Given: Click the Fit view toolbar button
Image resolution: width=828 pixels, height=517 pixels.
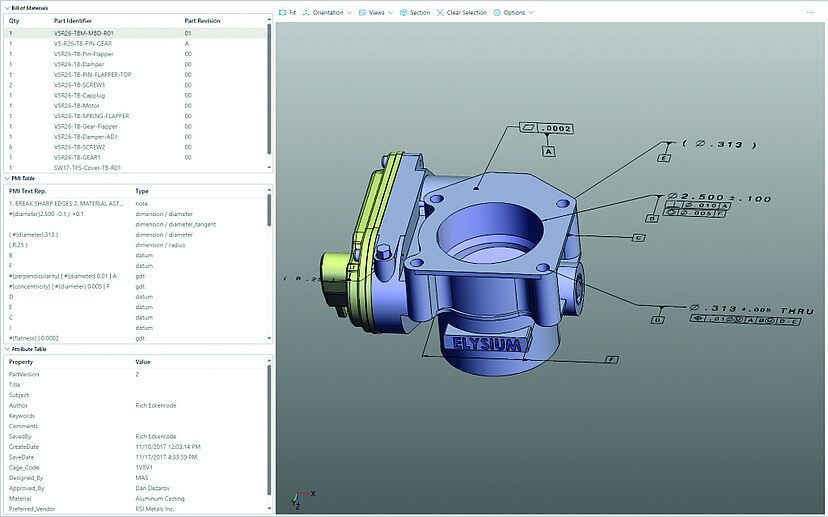Looking at the screenshot, I should (x=287, y=12).
